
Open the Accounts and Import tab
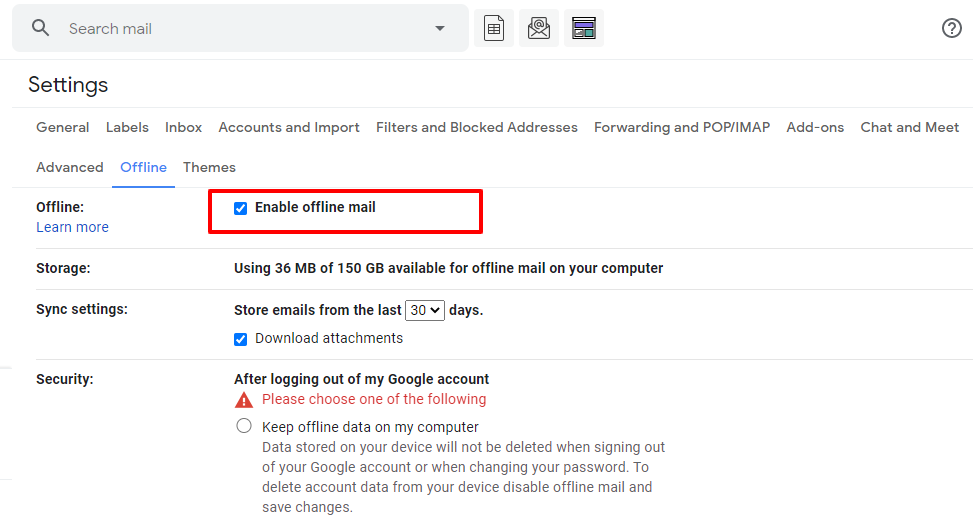289,127
